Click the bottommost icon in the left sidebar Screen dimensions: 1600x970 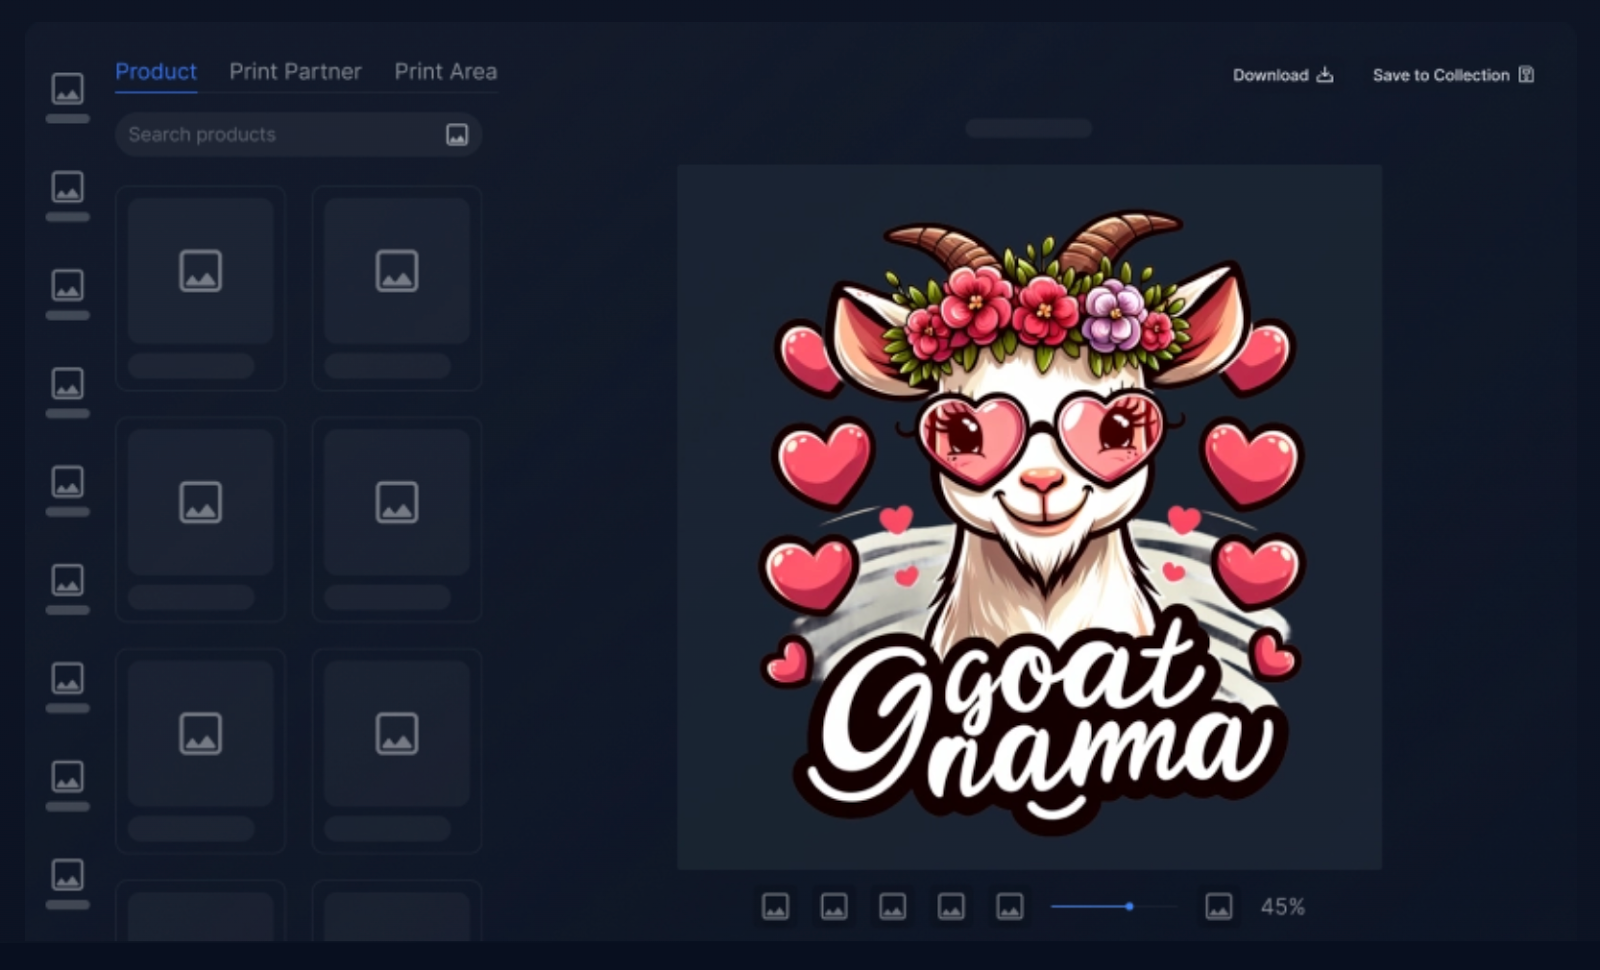tap(68, 875)
